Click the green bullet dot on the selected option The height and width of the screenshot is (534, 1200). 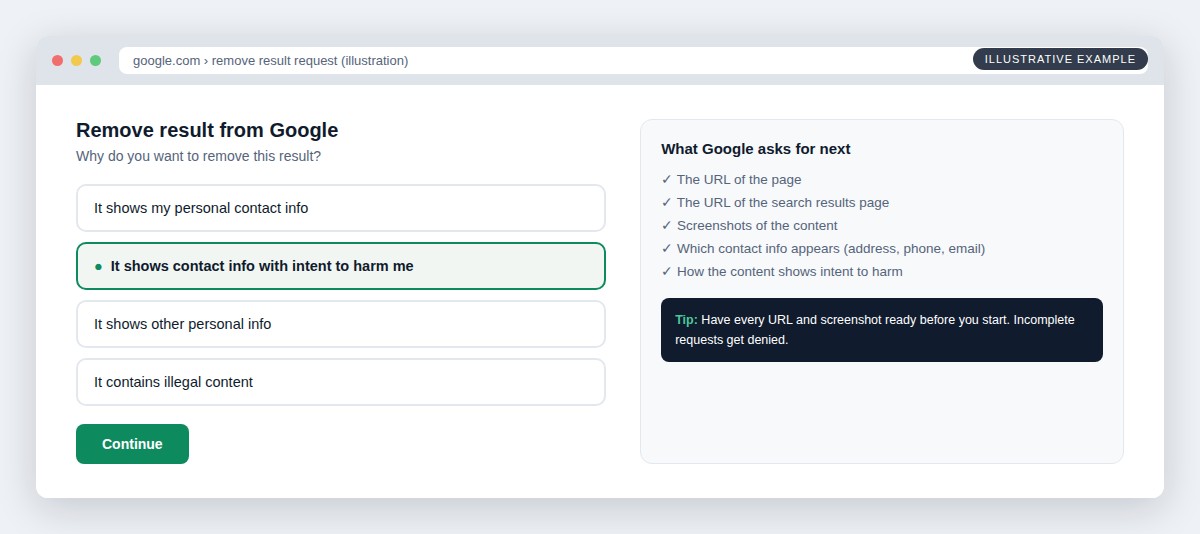tap(98, 267)
